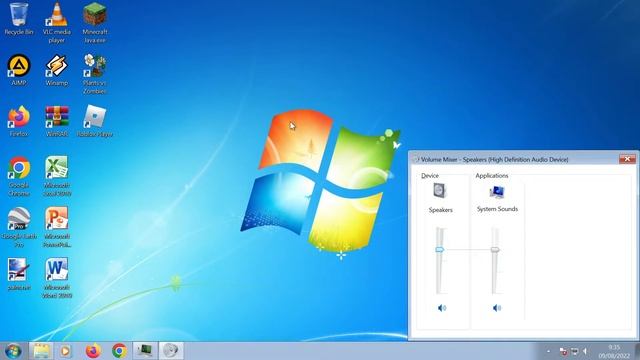Click the System Sounds label

497,209
